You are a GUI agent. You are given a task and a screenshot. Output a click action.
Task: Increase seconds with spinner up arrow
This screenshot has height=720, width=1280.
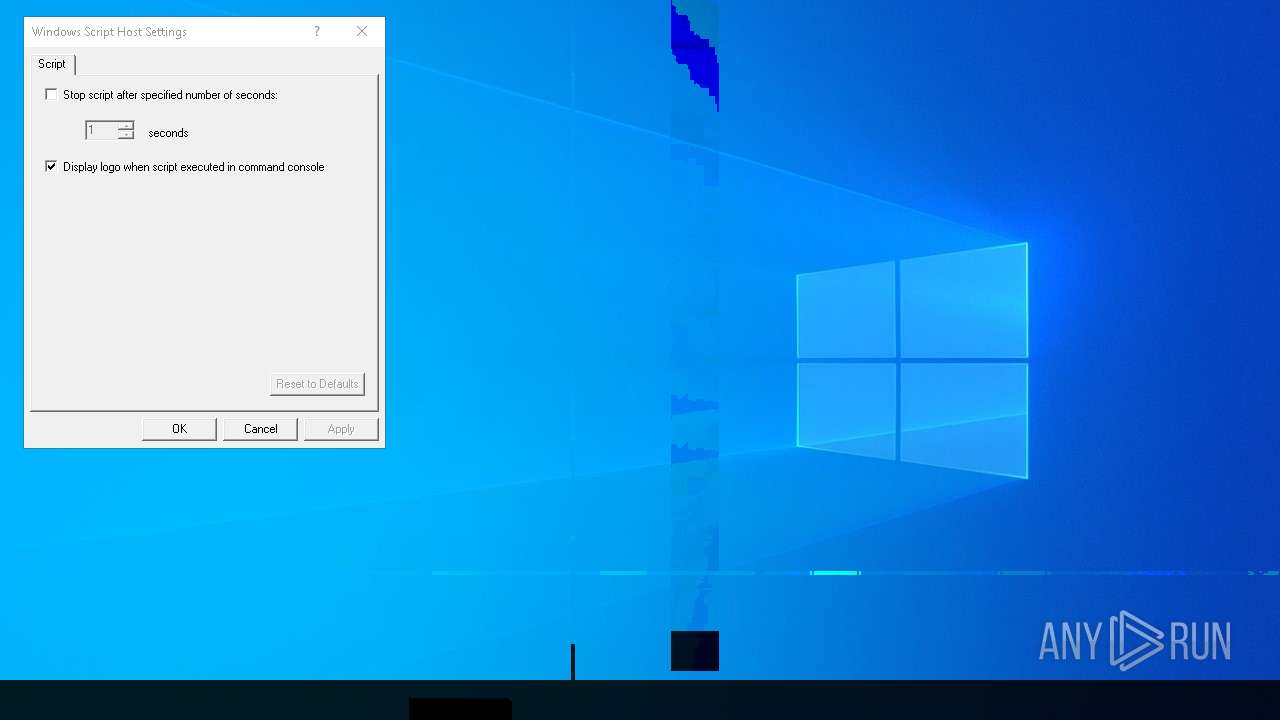click(126, 126)
